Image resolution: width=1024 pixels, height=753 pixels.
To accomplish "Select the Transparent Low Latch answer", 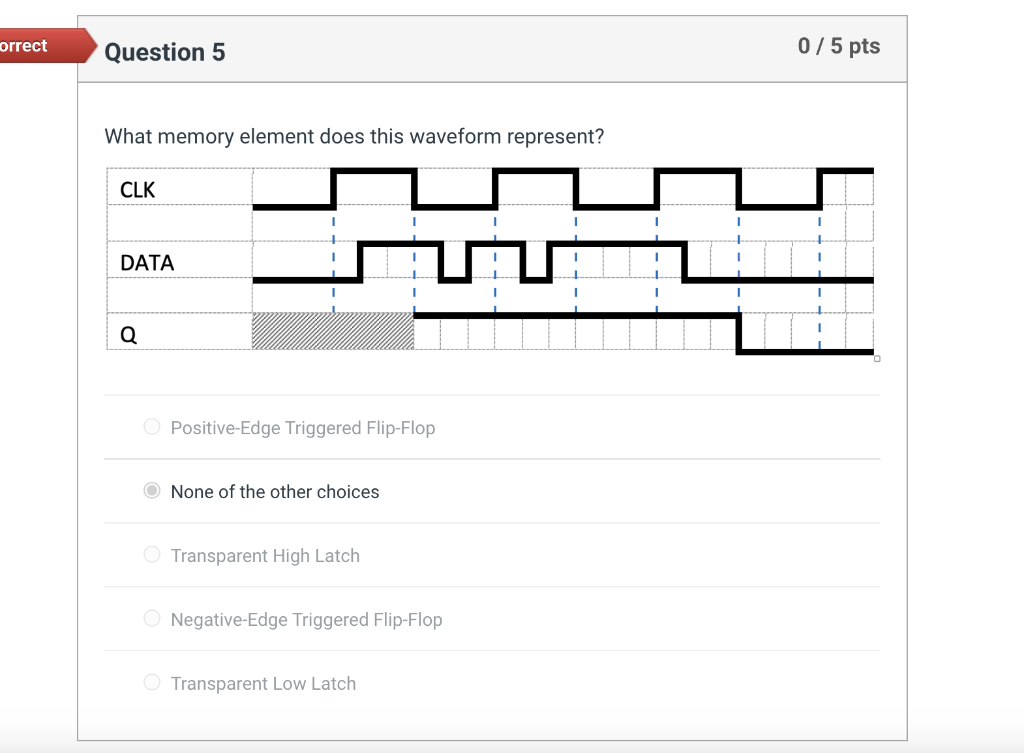I will [x=151, y=682].
